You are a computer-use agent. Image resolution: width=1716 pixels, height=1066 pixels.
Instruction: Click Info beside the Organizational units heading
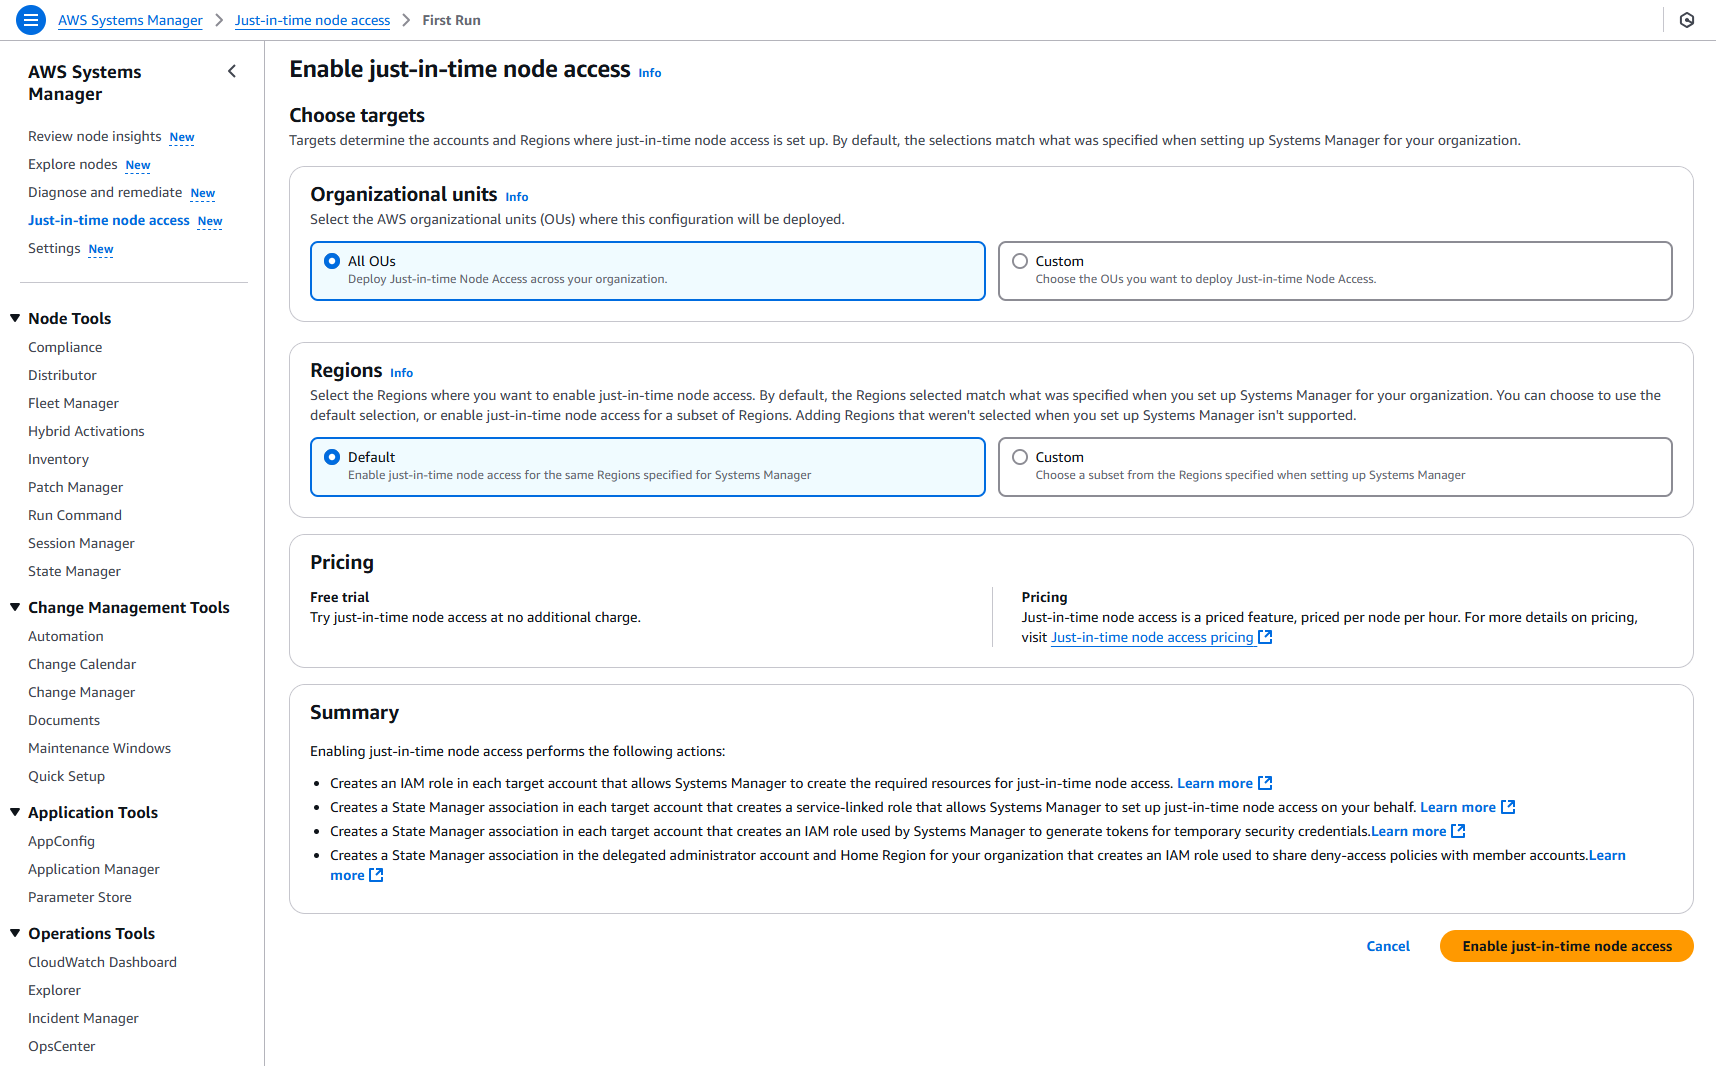click(x=517, y=196)
